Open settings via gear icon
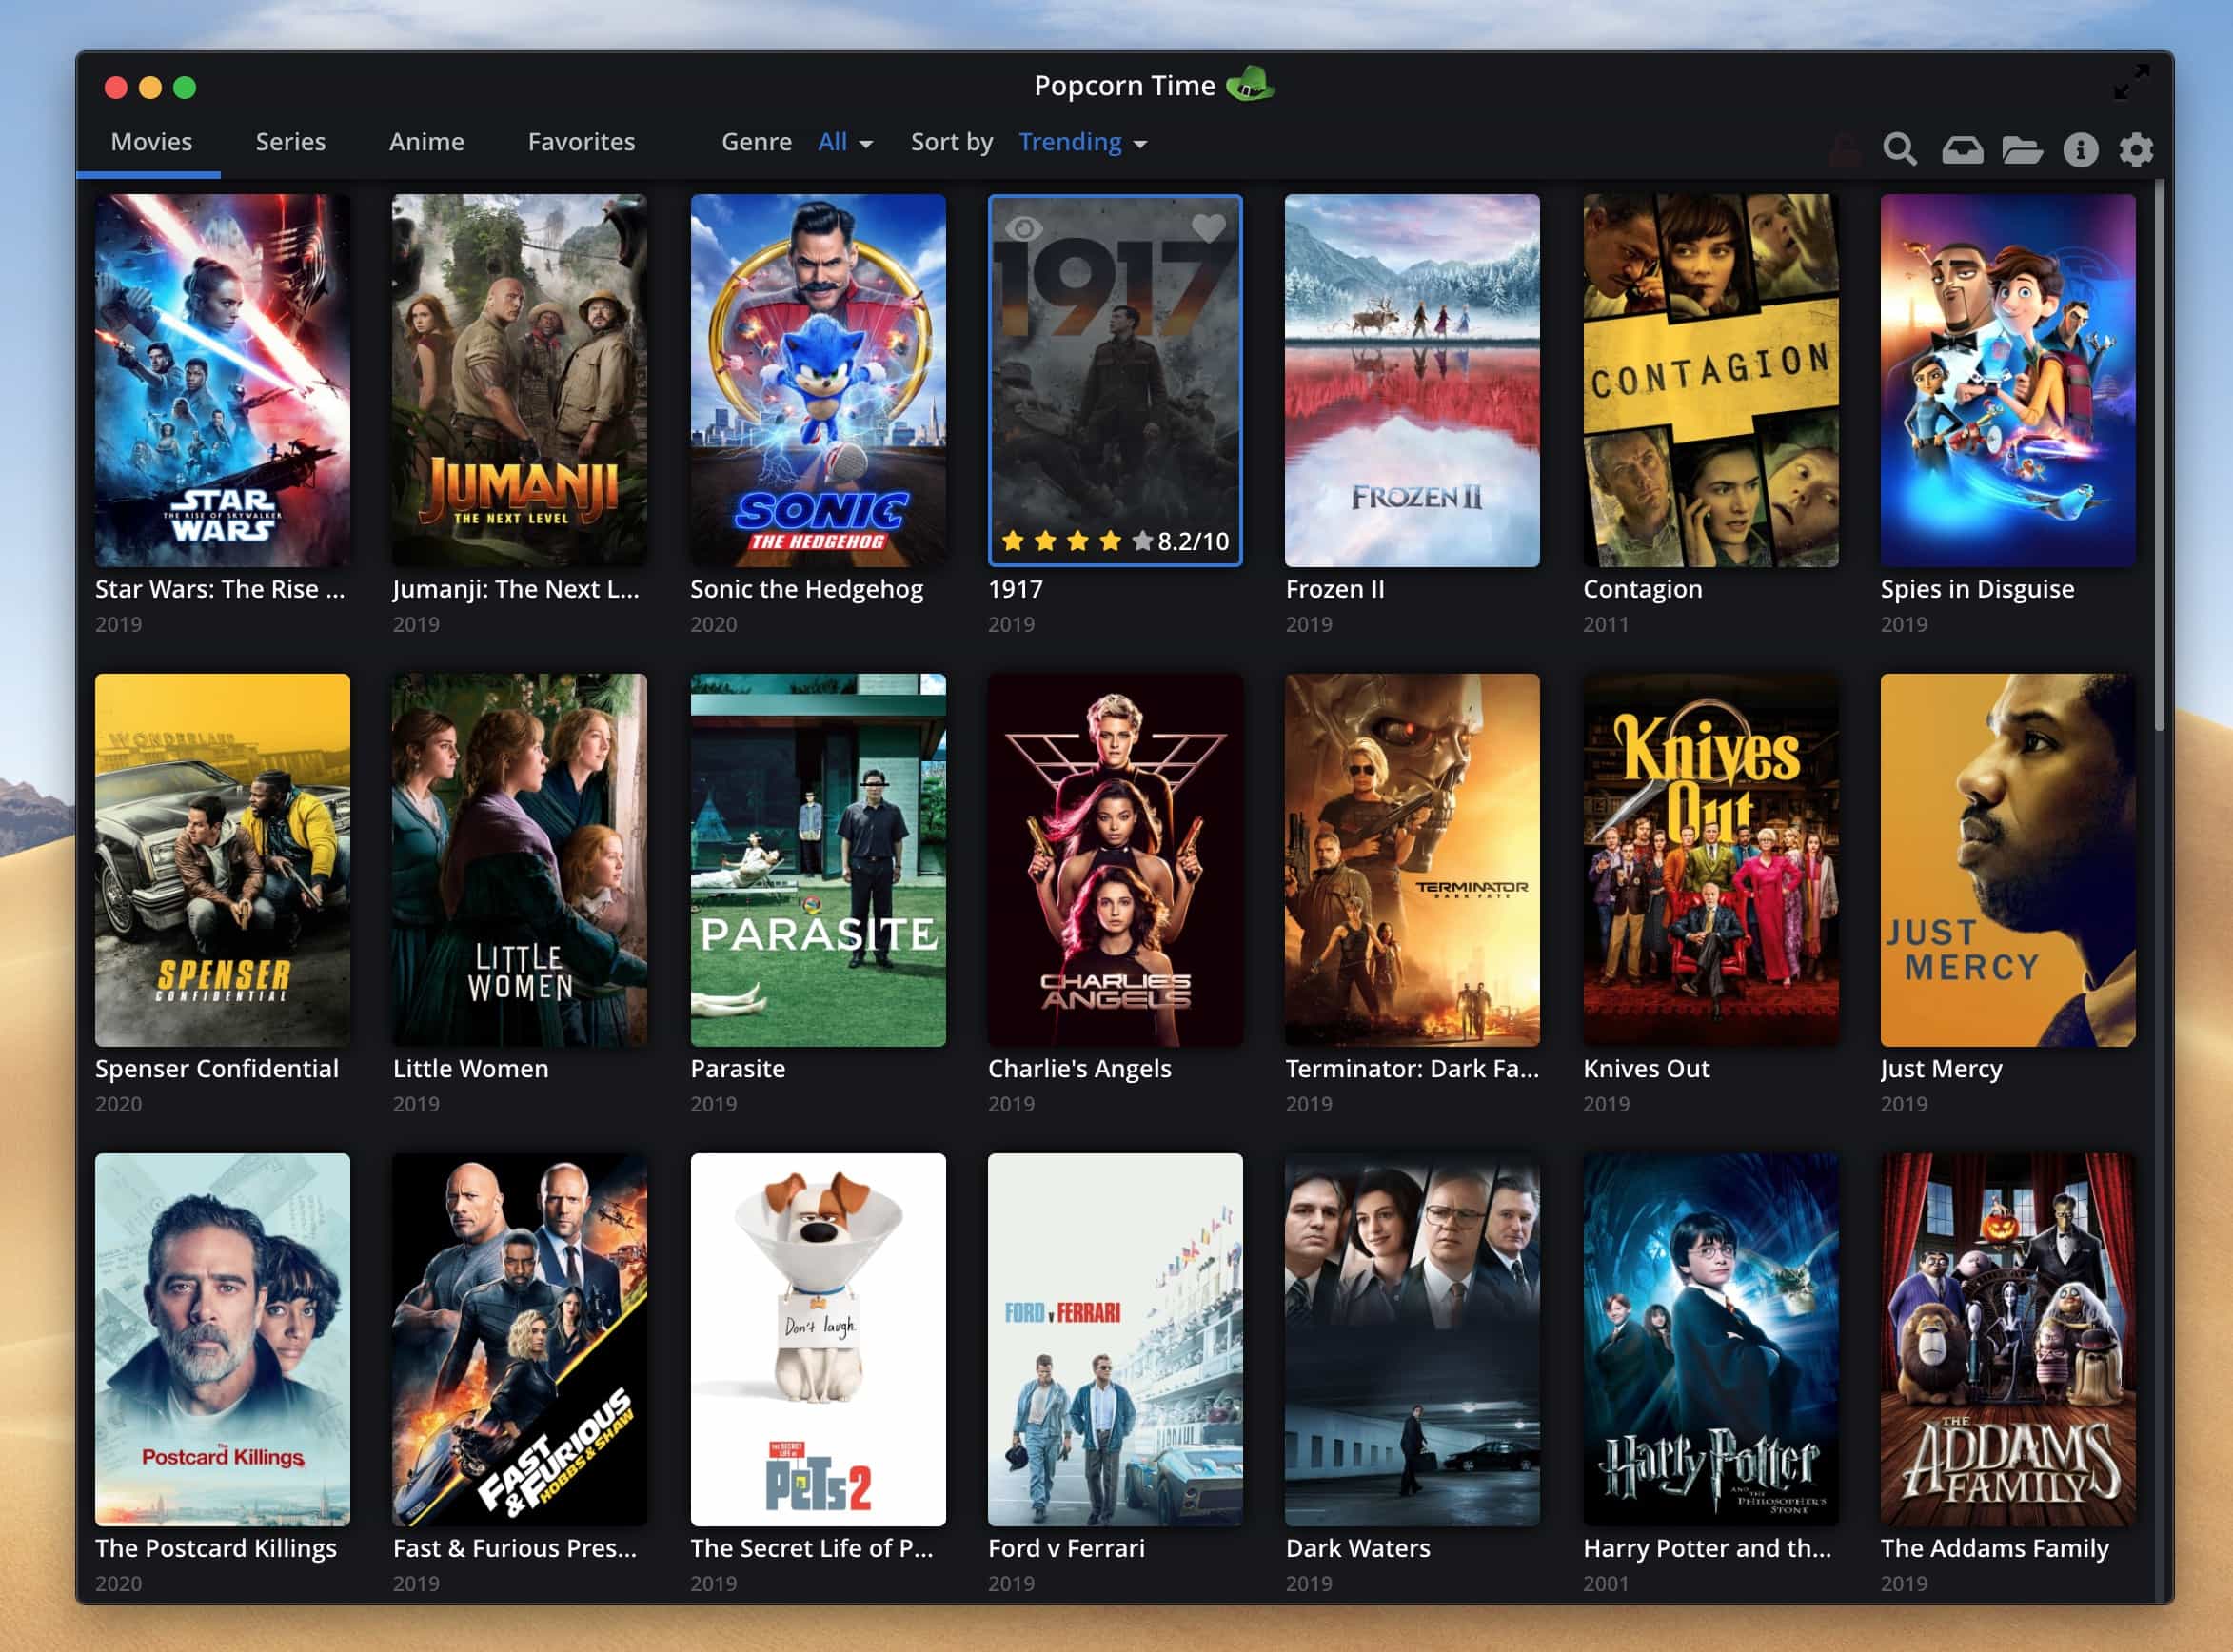This screenshot has height=1652, width=2233. [2136, 150]
